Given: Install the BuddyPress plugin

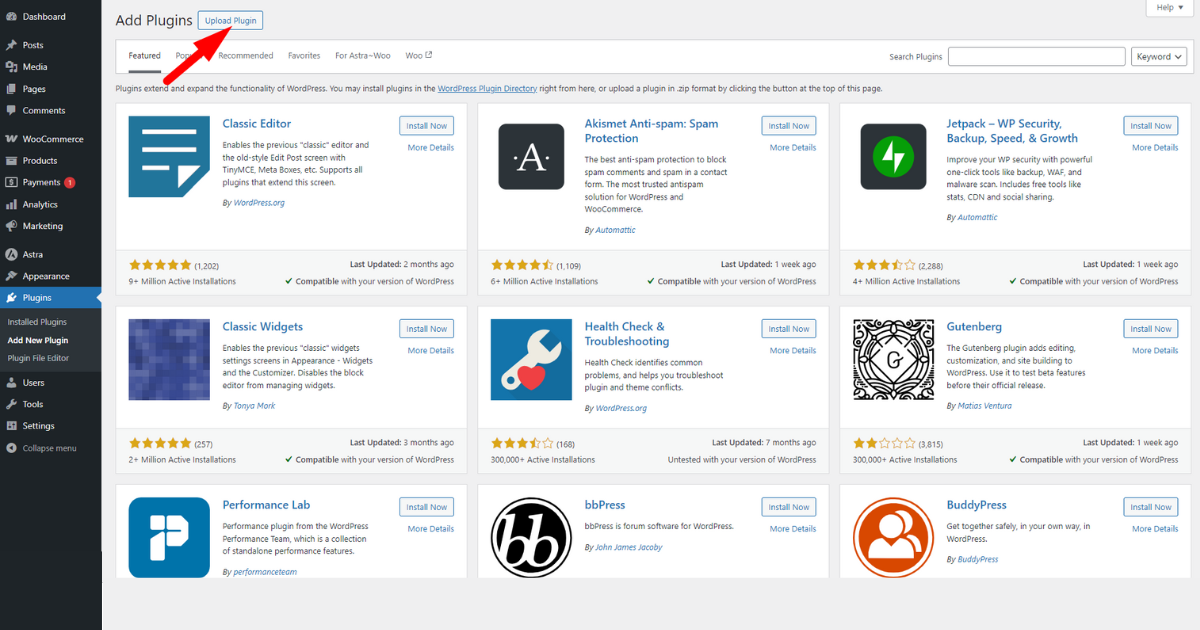Looking at the screenshot, I should click(1151, 507).
